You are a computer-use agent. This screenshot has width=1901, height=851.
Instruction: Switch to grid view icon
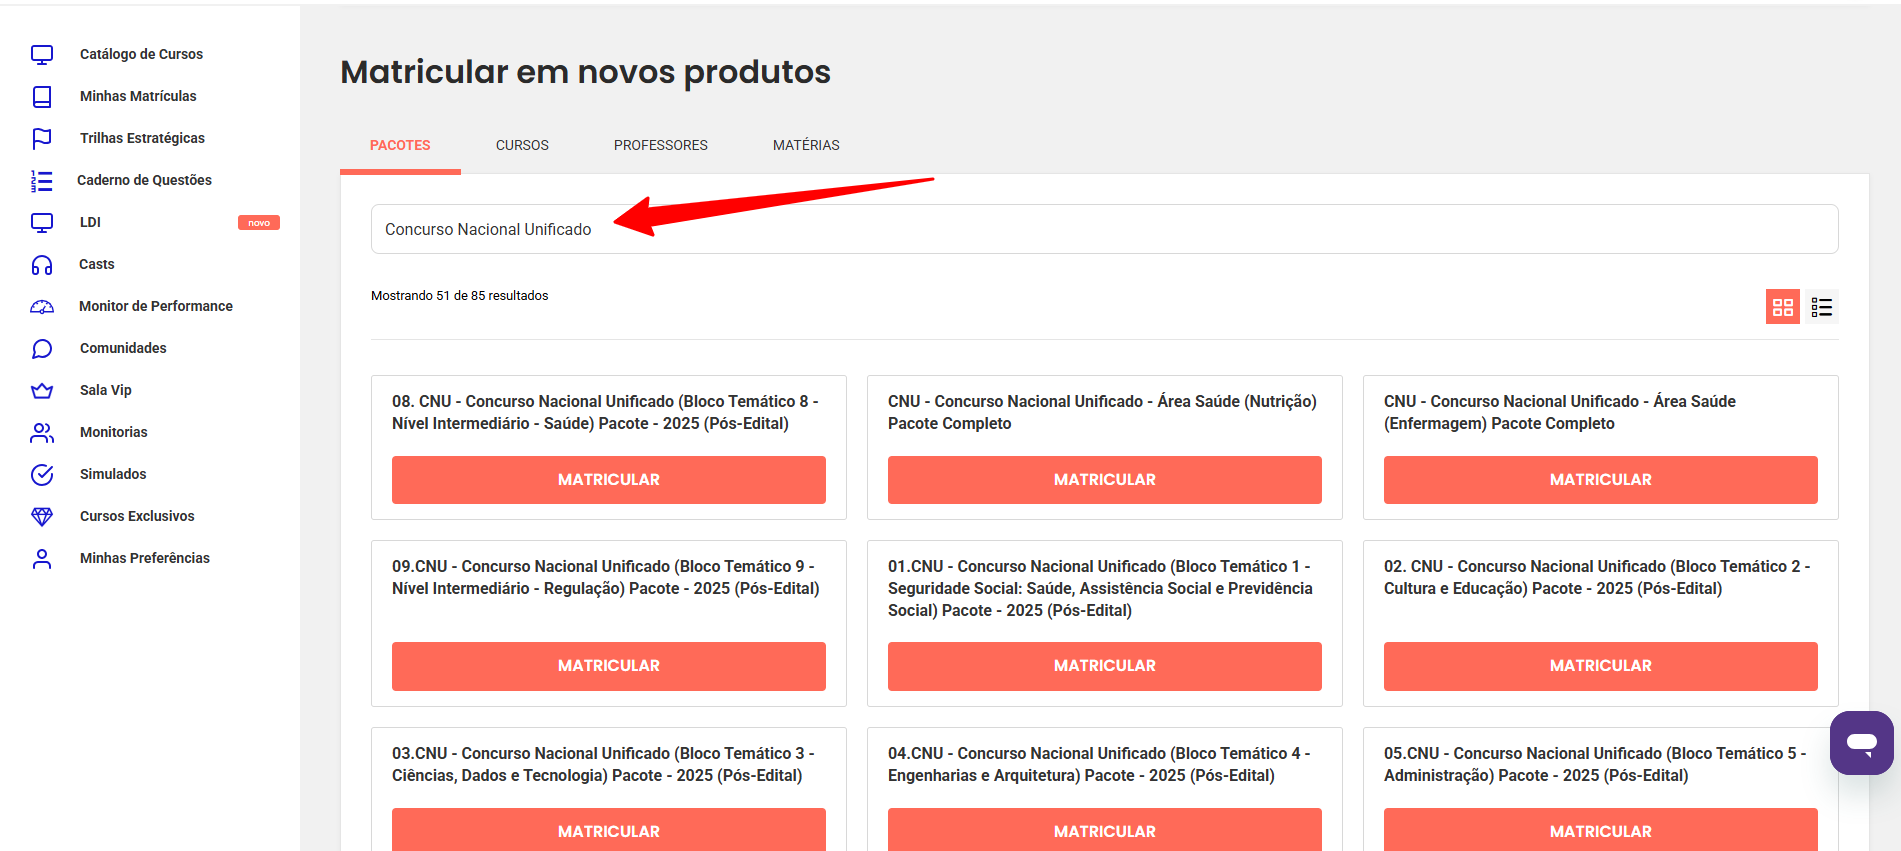click(x=1783, y=307)
